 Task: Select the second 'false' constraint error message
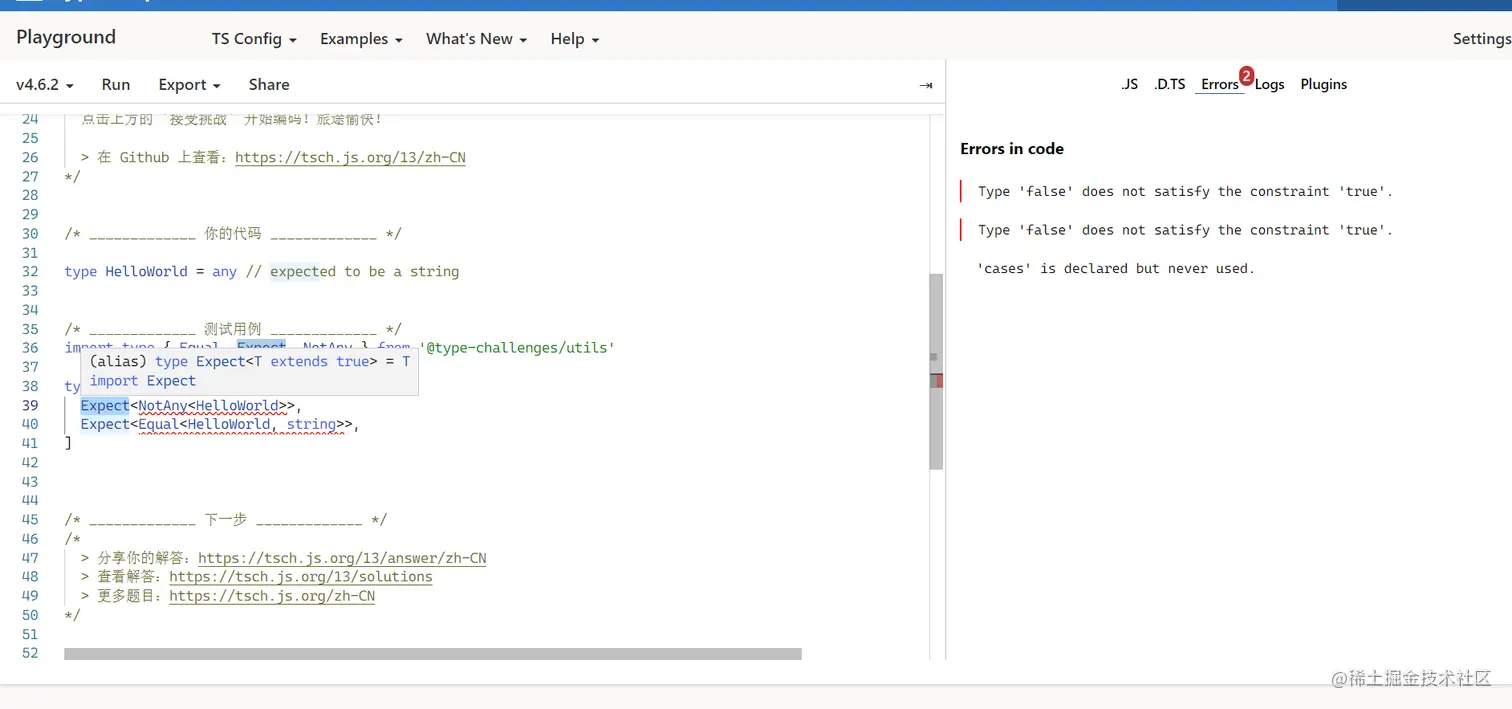[x=1185, y=230]
